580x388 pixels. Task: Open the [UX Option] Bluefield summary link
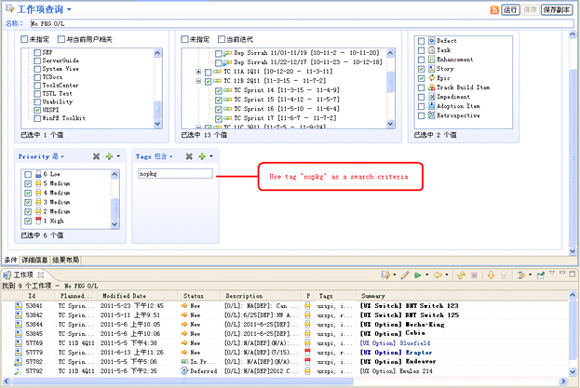click(395, 343)
